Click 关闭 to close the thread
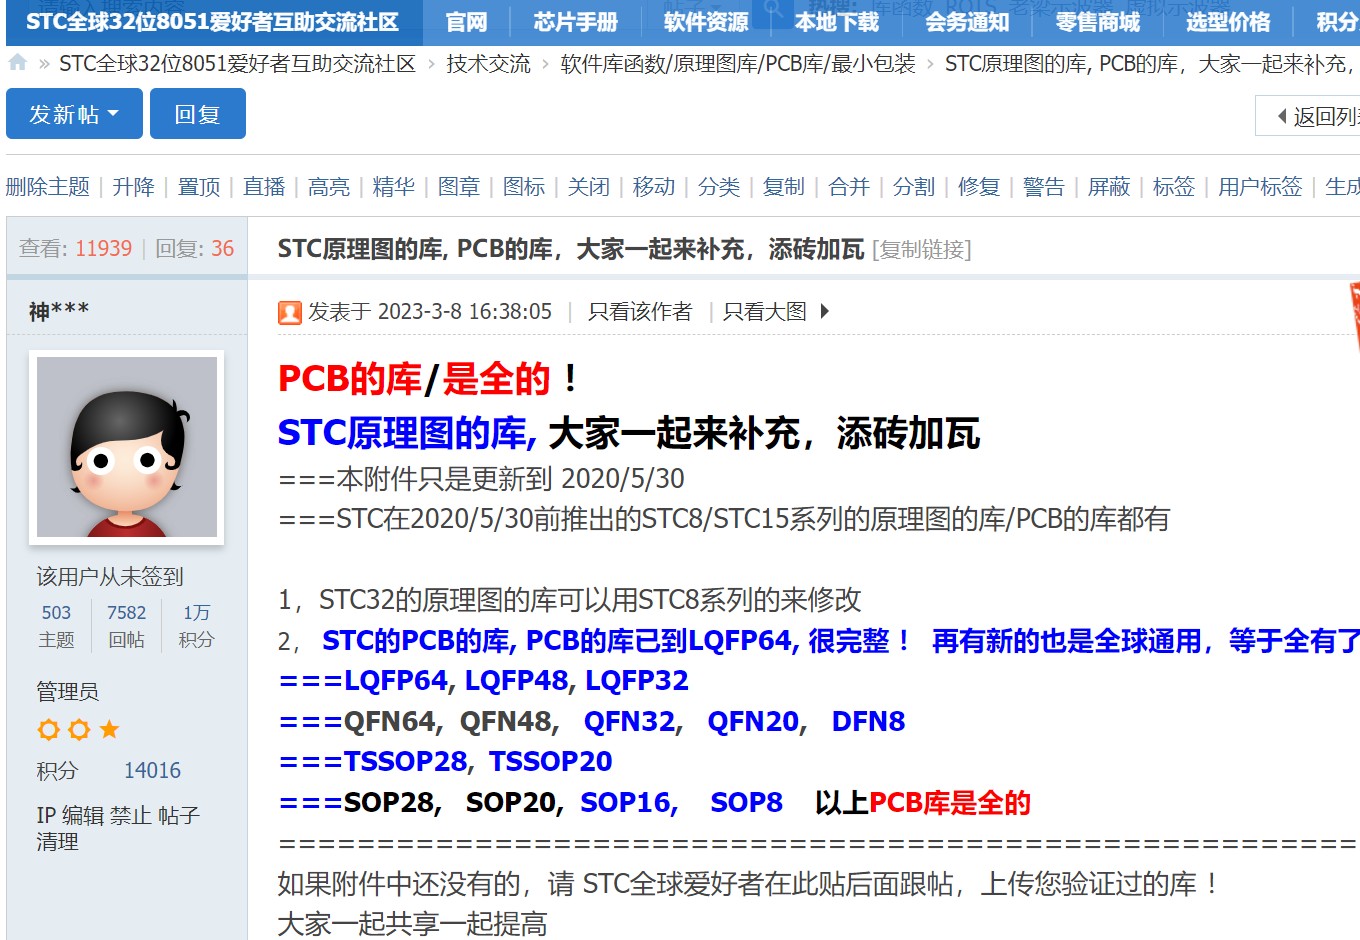The height and width of the screenshot is (940, 1360). point(589,187)
